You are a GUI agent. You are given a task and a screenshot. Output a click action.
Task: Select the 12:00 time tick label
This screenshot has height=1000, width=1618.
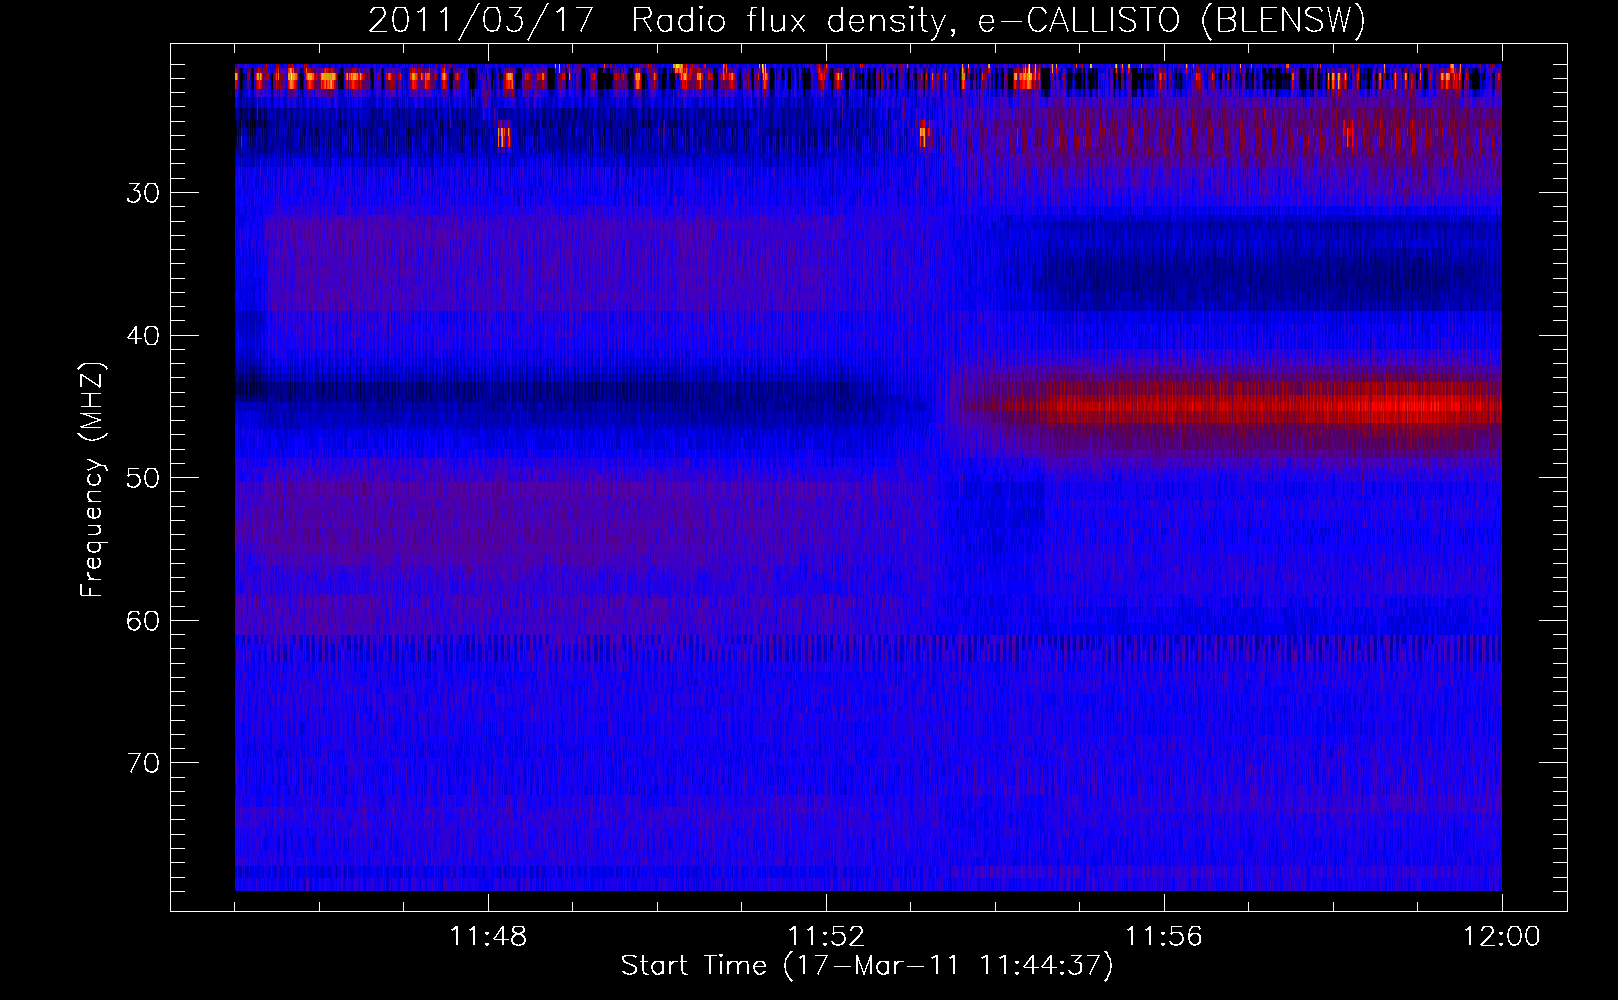coord(1501,937)
